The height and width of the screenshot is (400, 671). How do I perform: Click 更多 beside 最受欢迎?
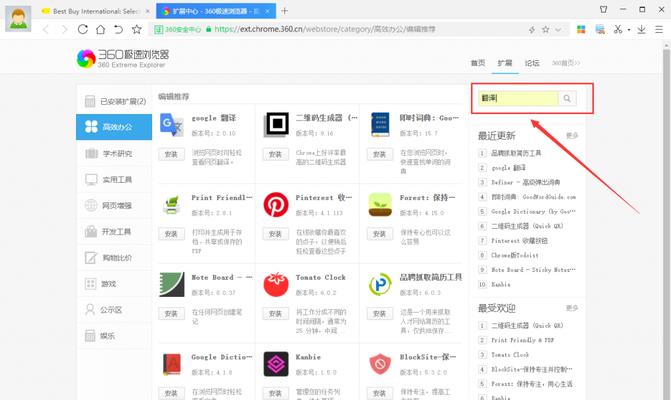pyautogui.click(x=572, y=308)
